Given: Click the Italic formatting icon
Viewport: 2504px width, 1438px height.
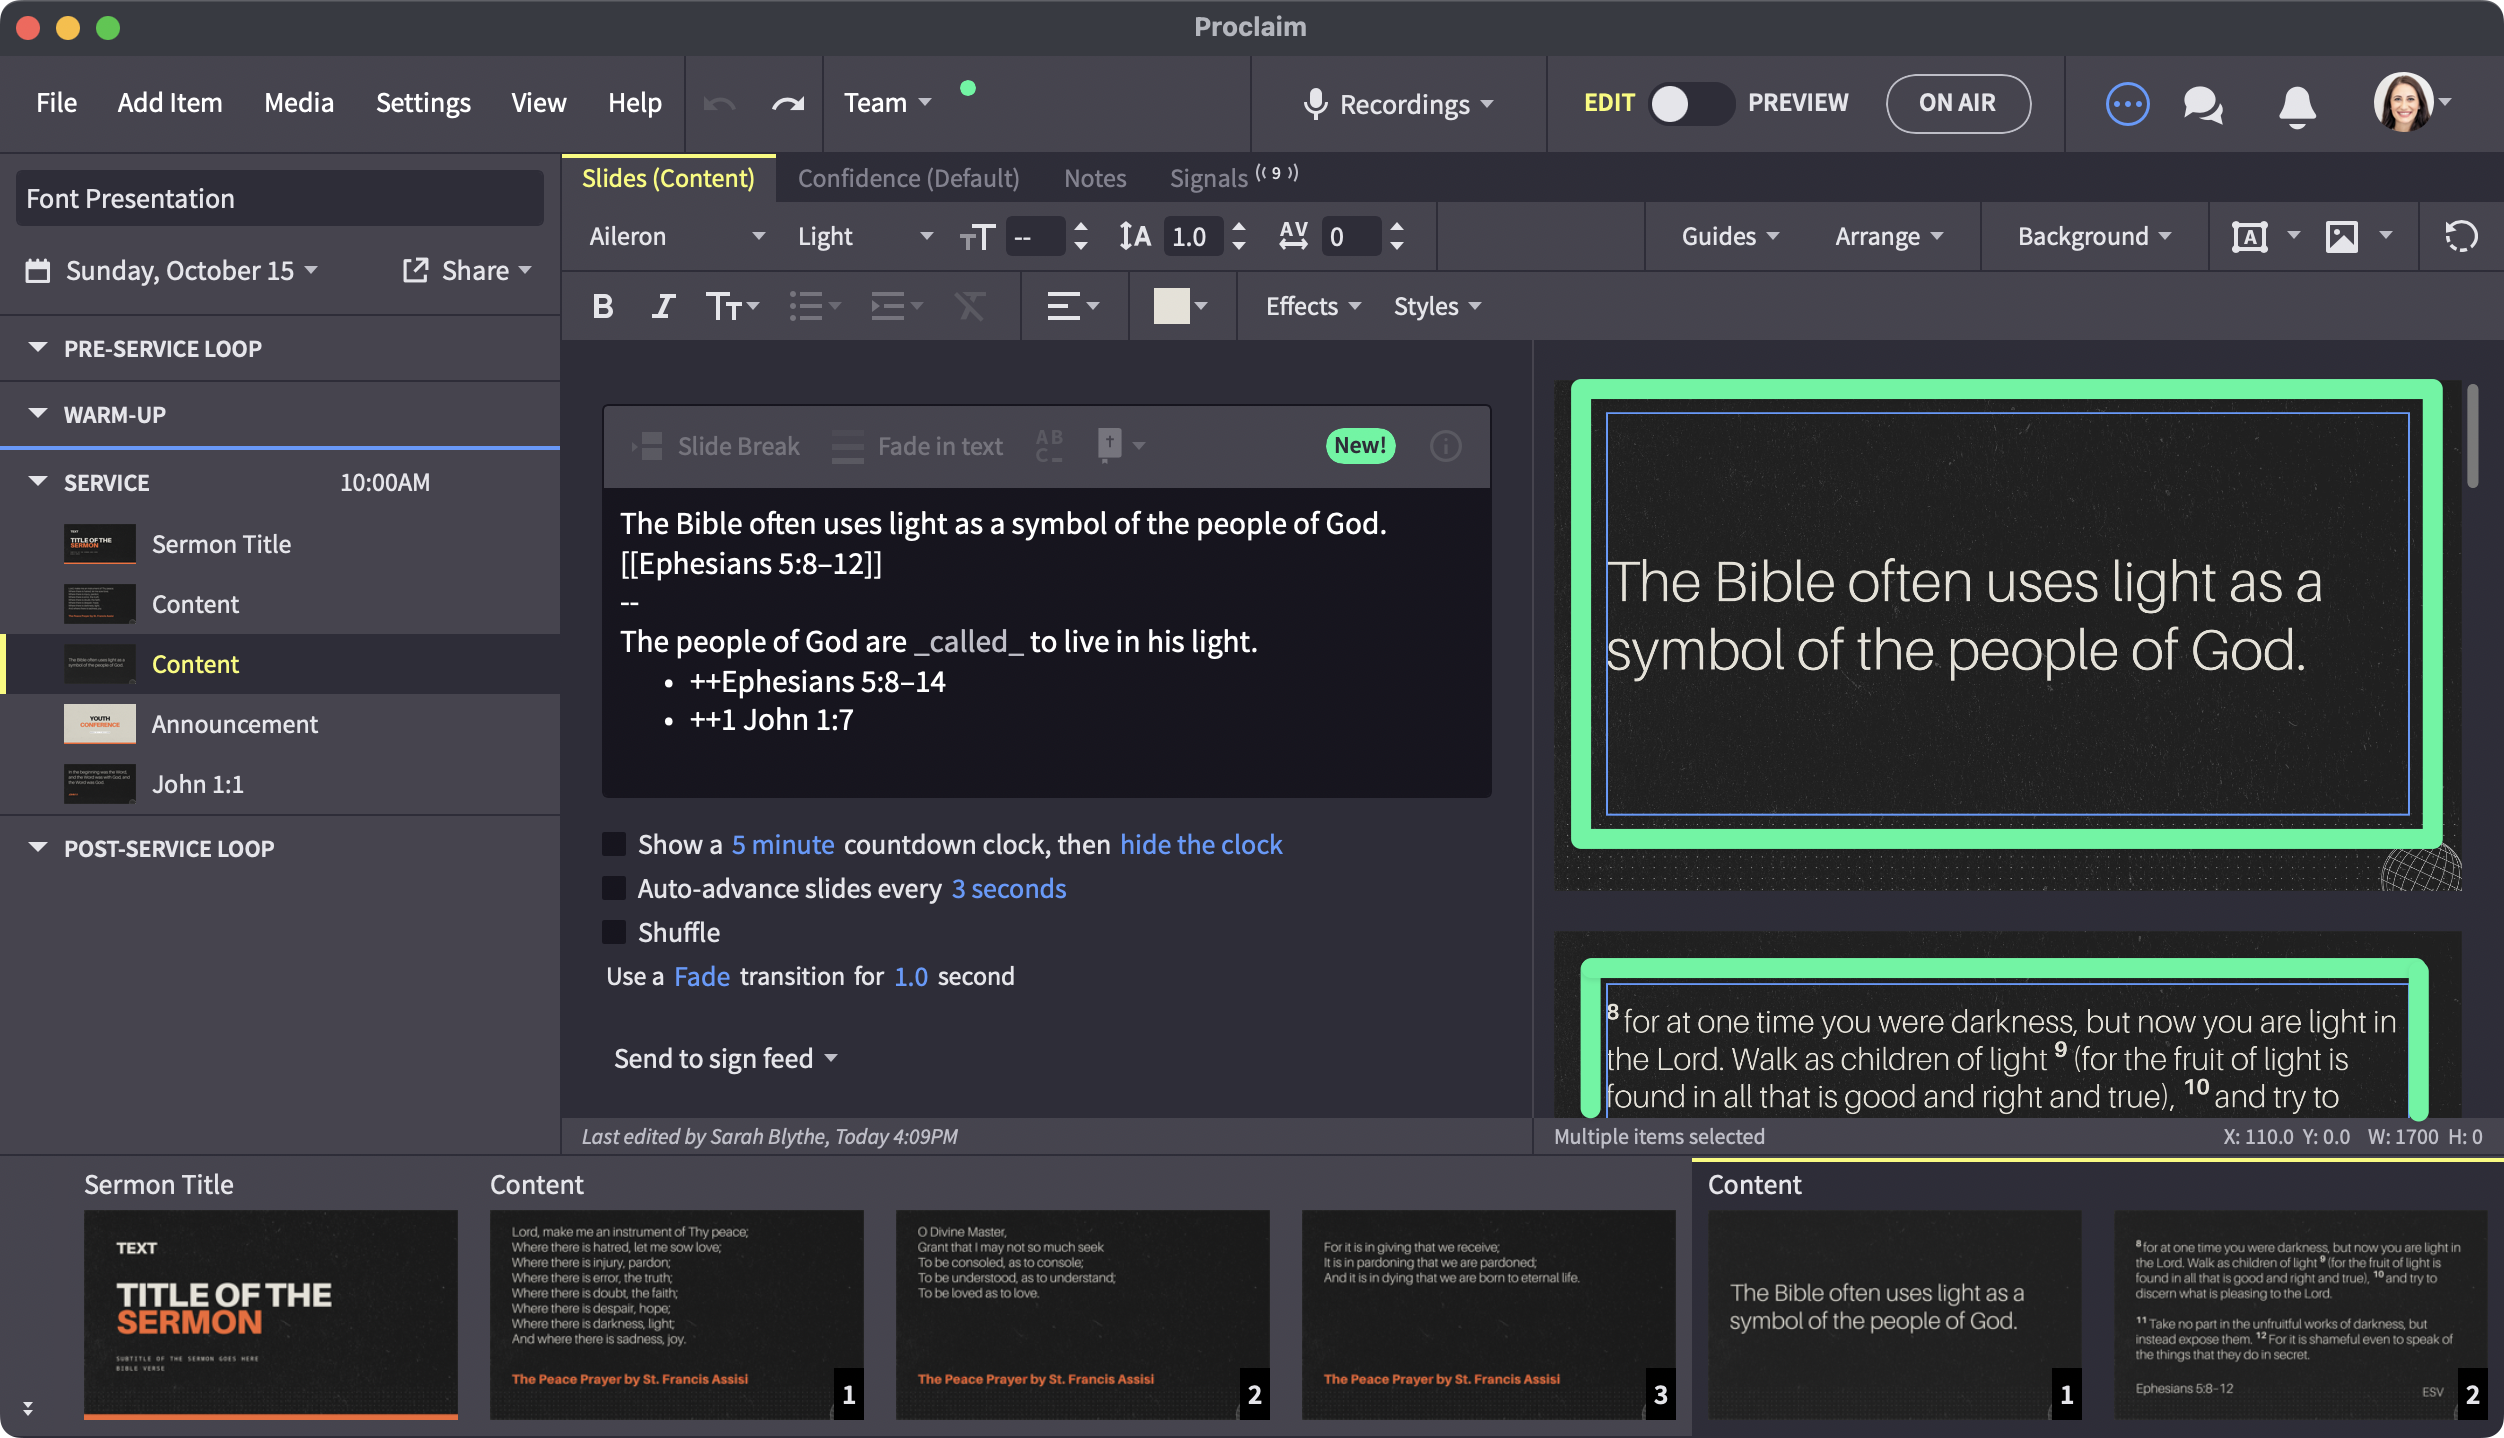Looking at the screenshot, I should click(x=662, y=306).
